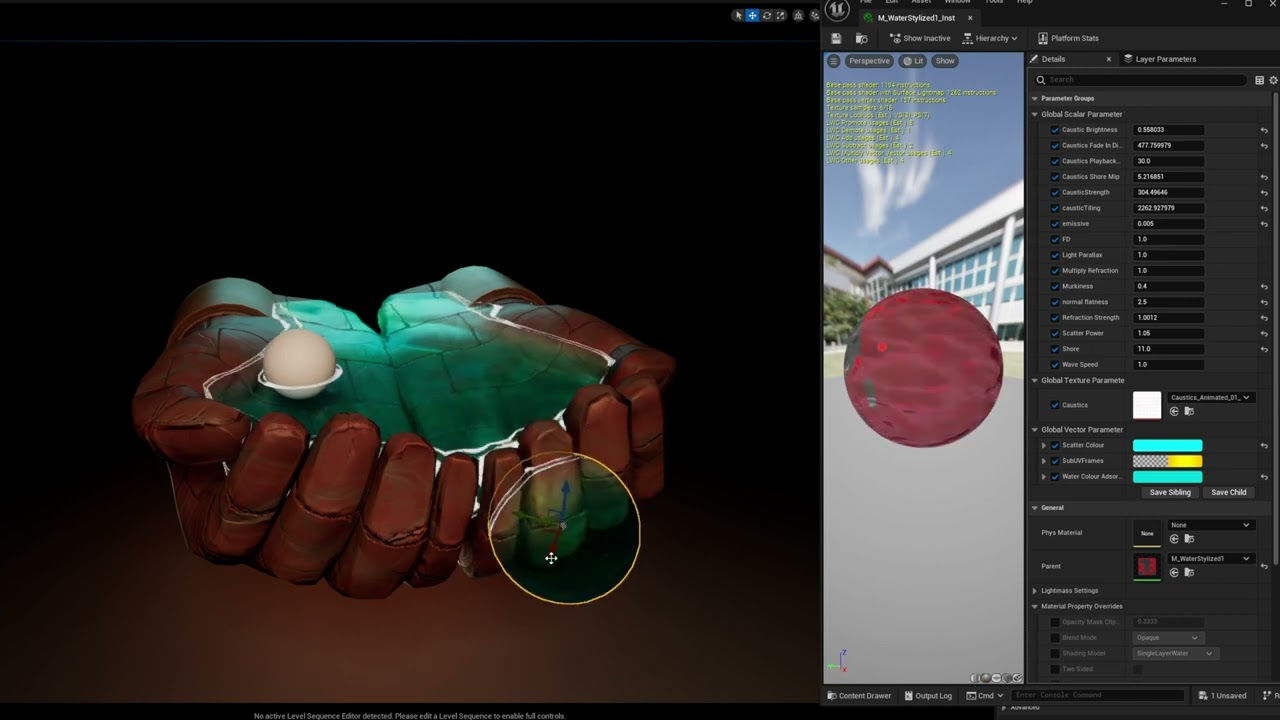The width and height of the screenshot is (1280, 720).
Task: Expand the Scatter Colour vector row
Action: coord(1043,446)
